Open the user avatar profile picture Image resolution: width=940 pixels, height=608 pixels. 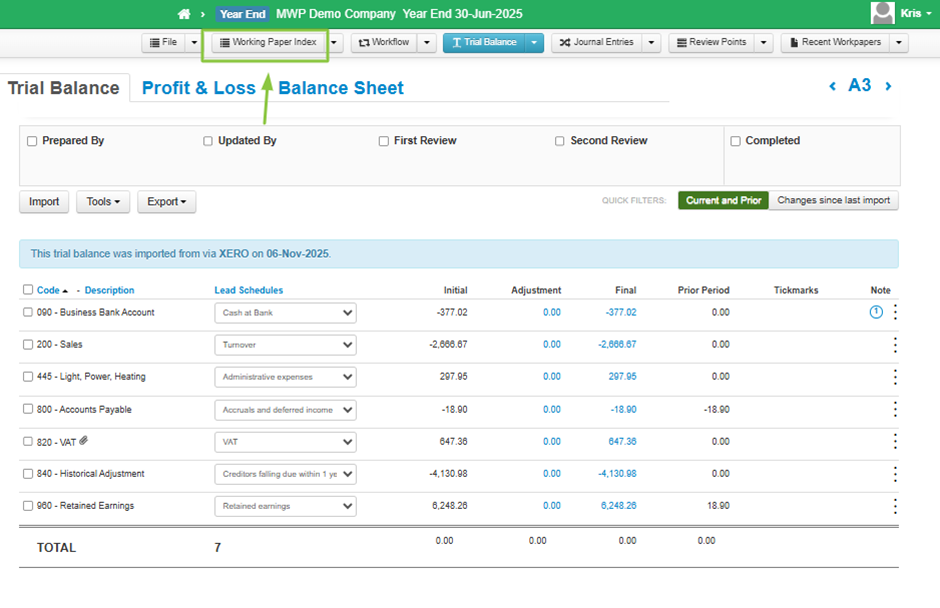[883, 13]
